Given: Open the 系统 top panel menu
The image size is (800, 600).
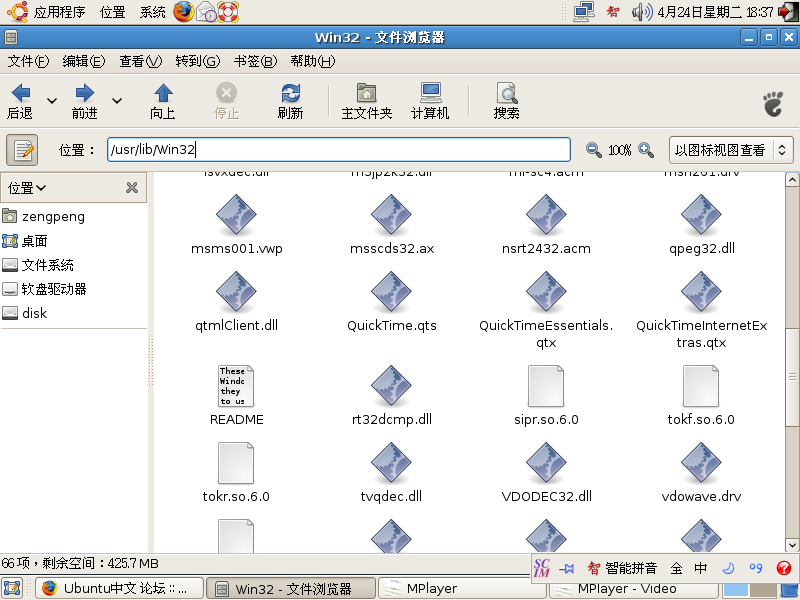Looking at the screenshot, I should click(153, 12).
